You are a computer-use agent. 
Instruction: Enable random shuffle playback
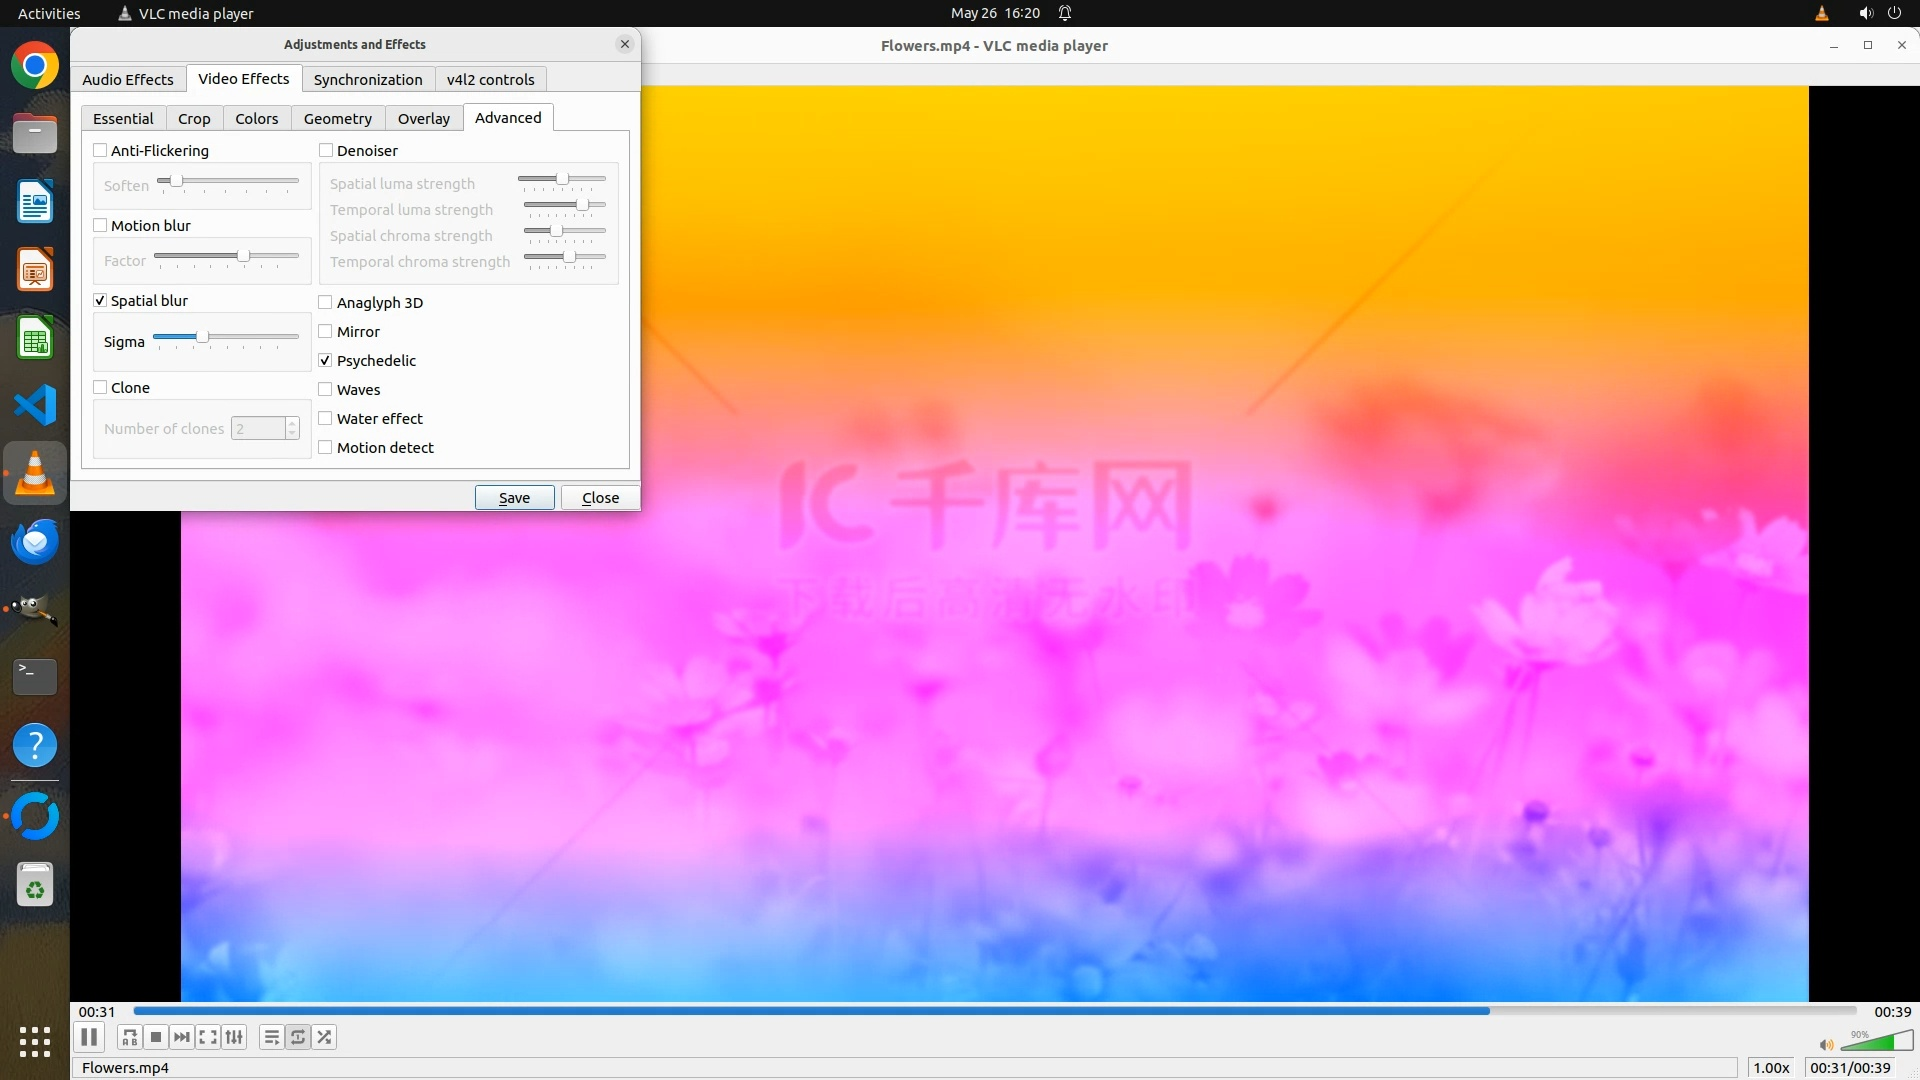pyautogui.click(x=324, y=1037)
